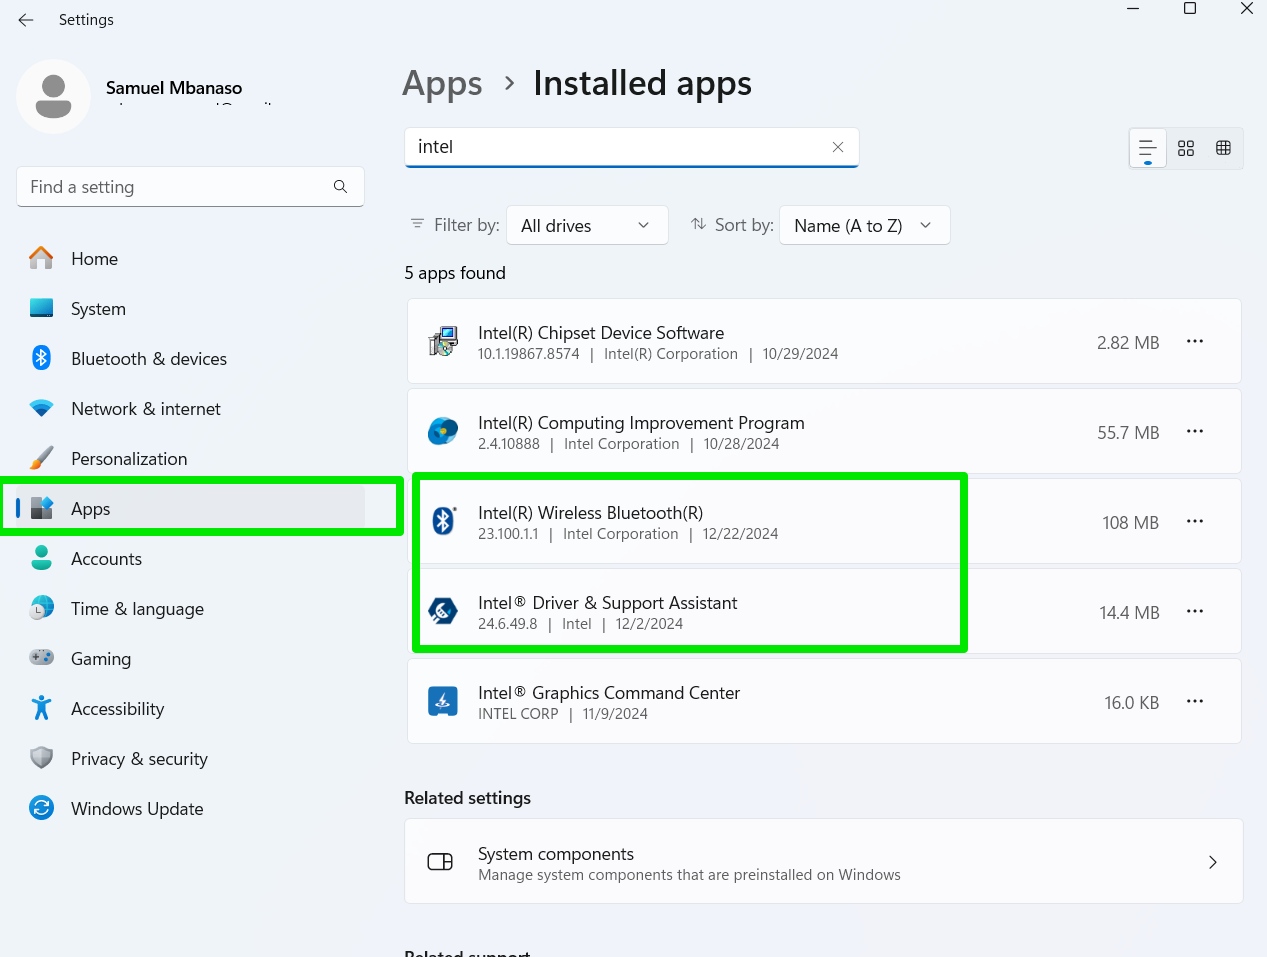Click the Intel Chipset Device Software app icon
The width and height of the screenshot is (1267, 957).
tap(443, 342)
